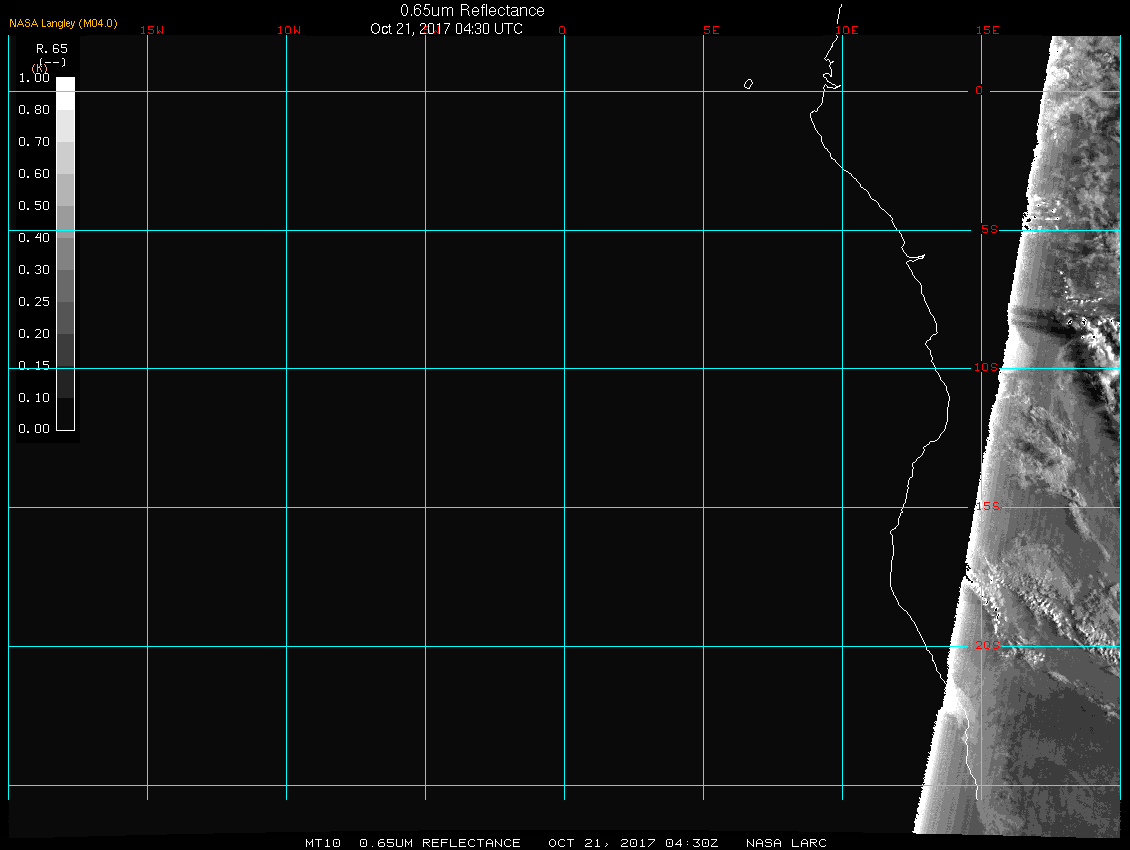Click the '15S' latitude label
This screenshot has height=850, width=1130.
pyautogui.click(x=988, y=506)
